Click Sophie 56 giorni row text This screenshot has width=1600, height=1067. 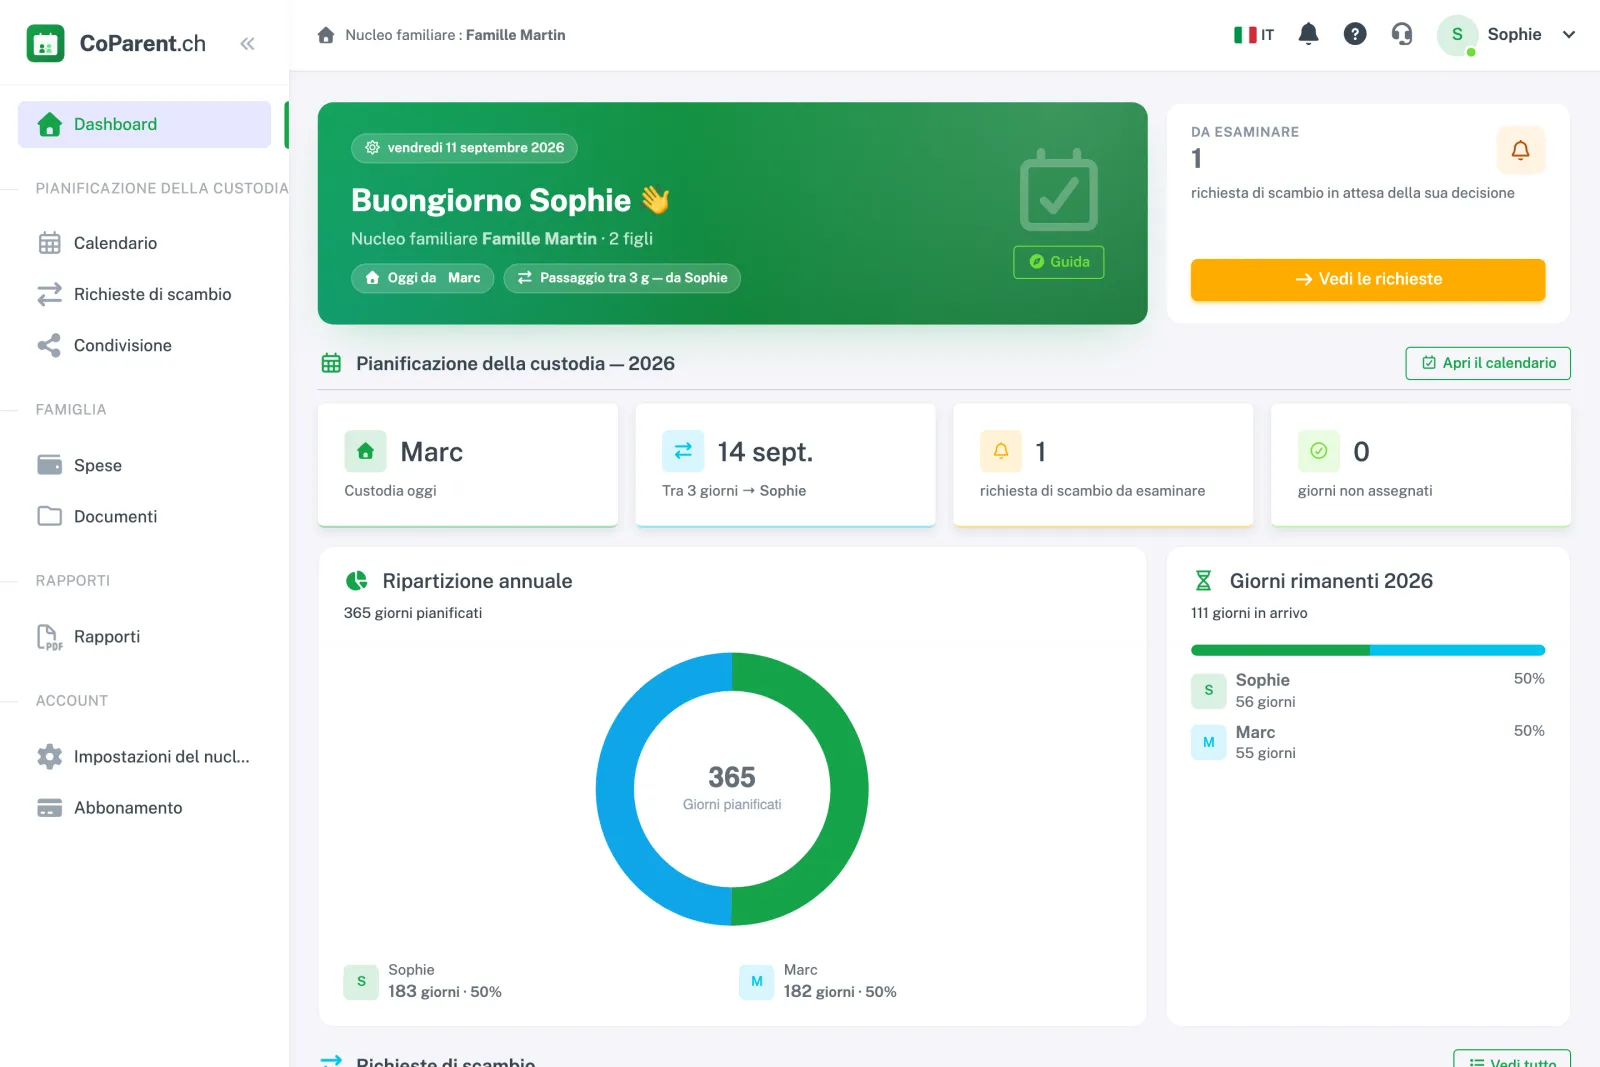coord(1265,690)
